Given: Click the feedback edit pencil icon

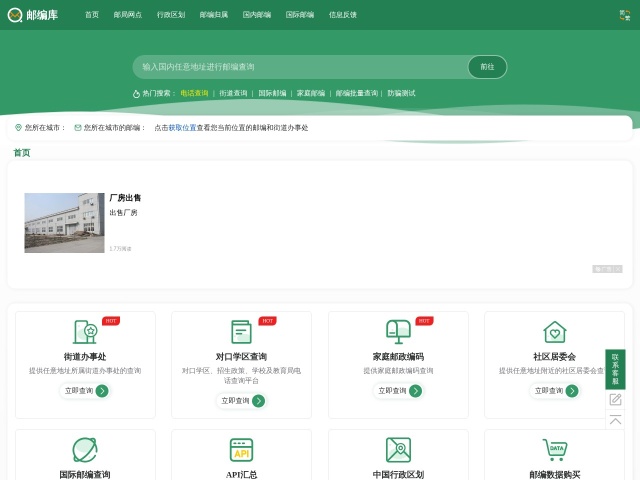Looking at the screenshot, I should (x=615, y=399).
